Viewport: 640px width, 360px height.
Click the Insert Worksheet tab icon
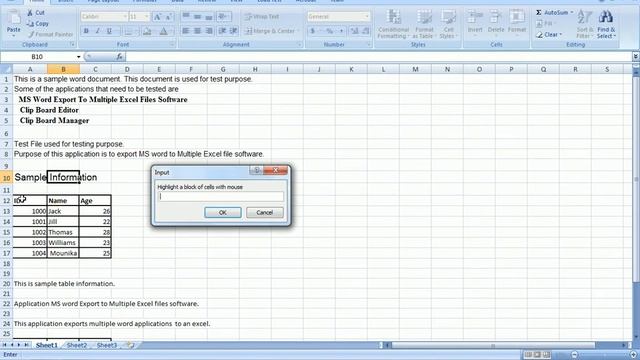[131, 345]
